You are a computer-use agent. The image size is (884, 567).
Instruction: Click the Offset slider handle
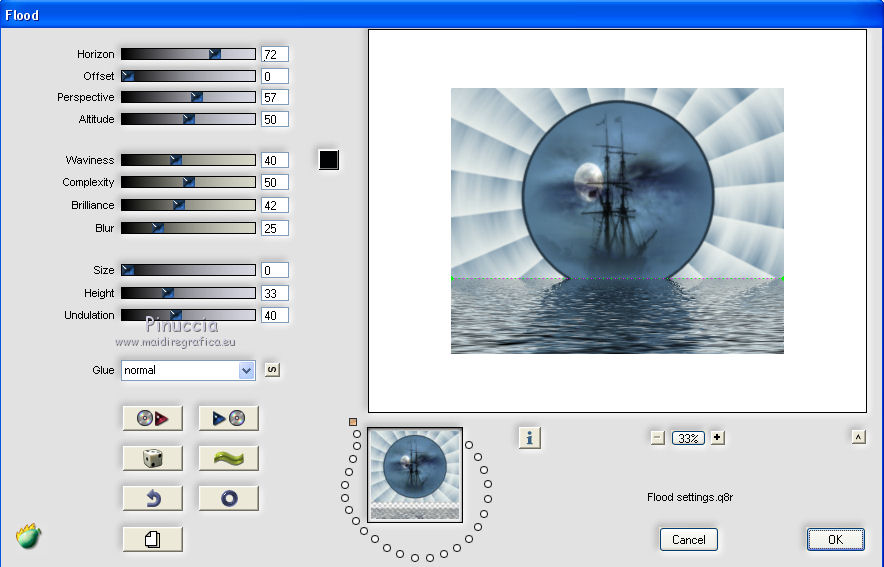click(128, 76)
